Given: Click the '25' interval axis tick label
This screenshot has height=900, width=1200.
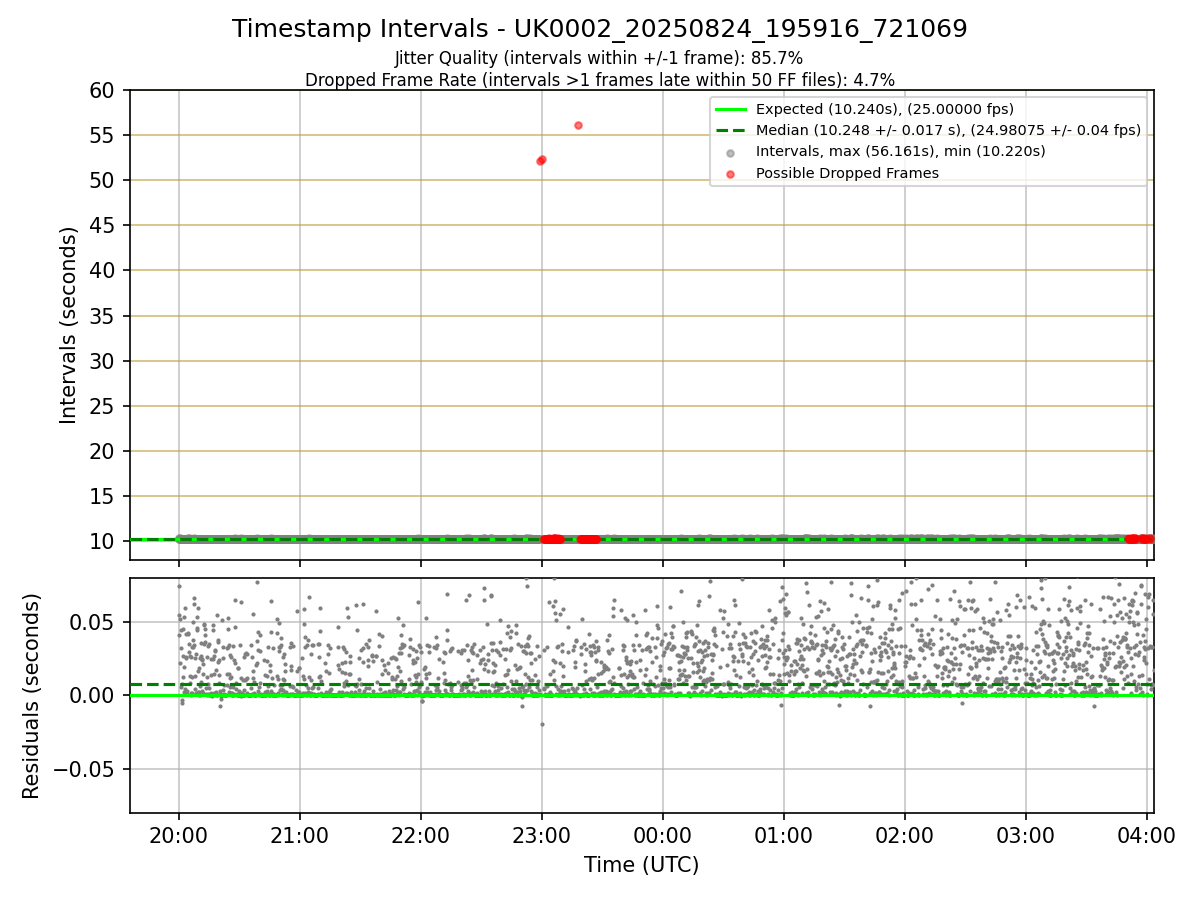Looking at the screenshot, I should [x=103, y=407].
